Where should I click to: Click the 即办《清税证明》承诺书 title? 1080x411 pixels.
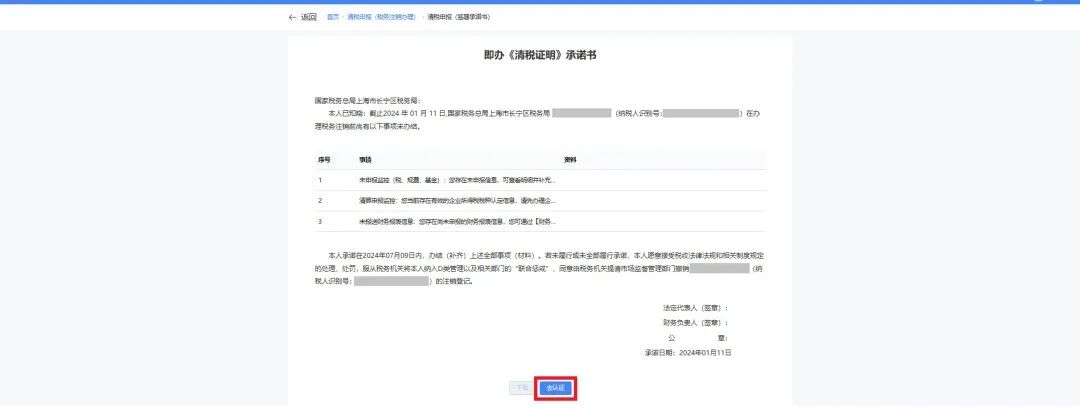pyautogui.click(x=540, y=55)
